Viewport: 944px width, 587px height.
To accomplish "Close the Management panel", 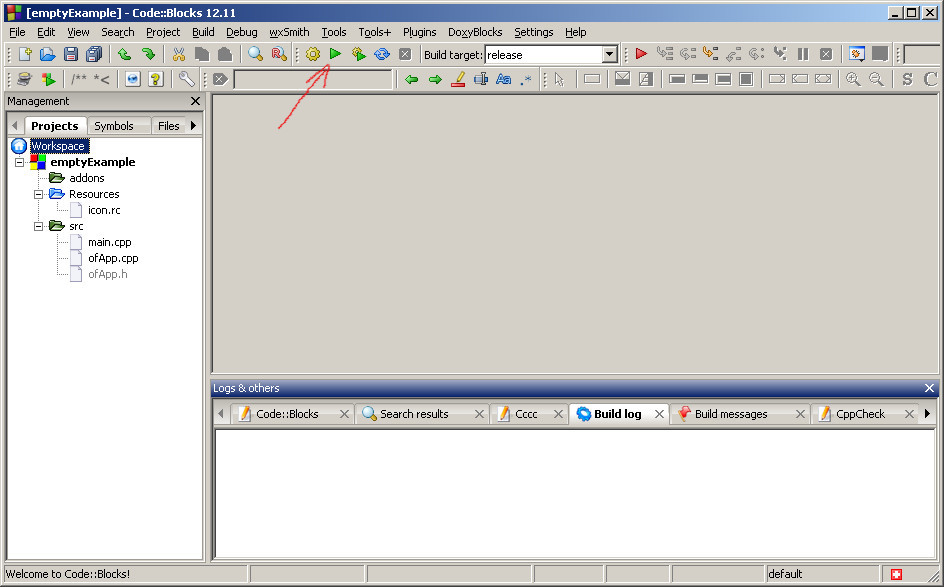I will point(195,101).
